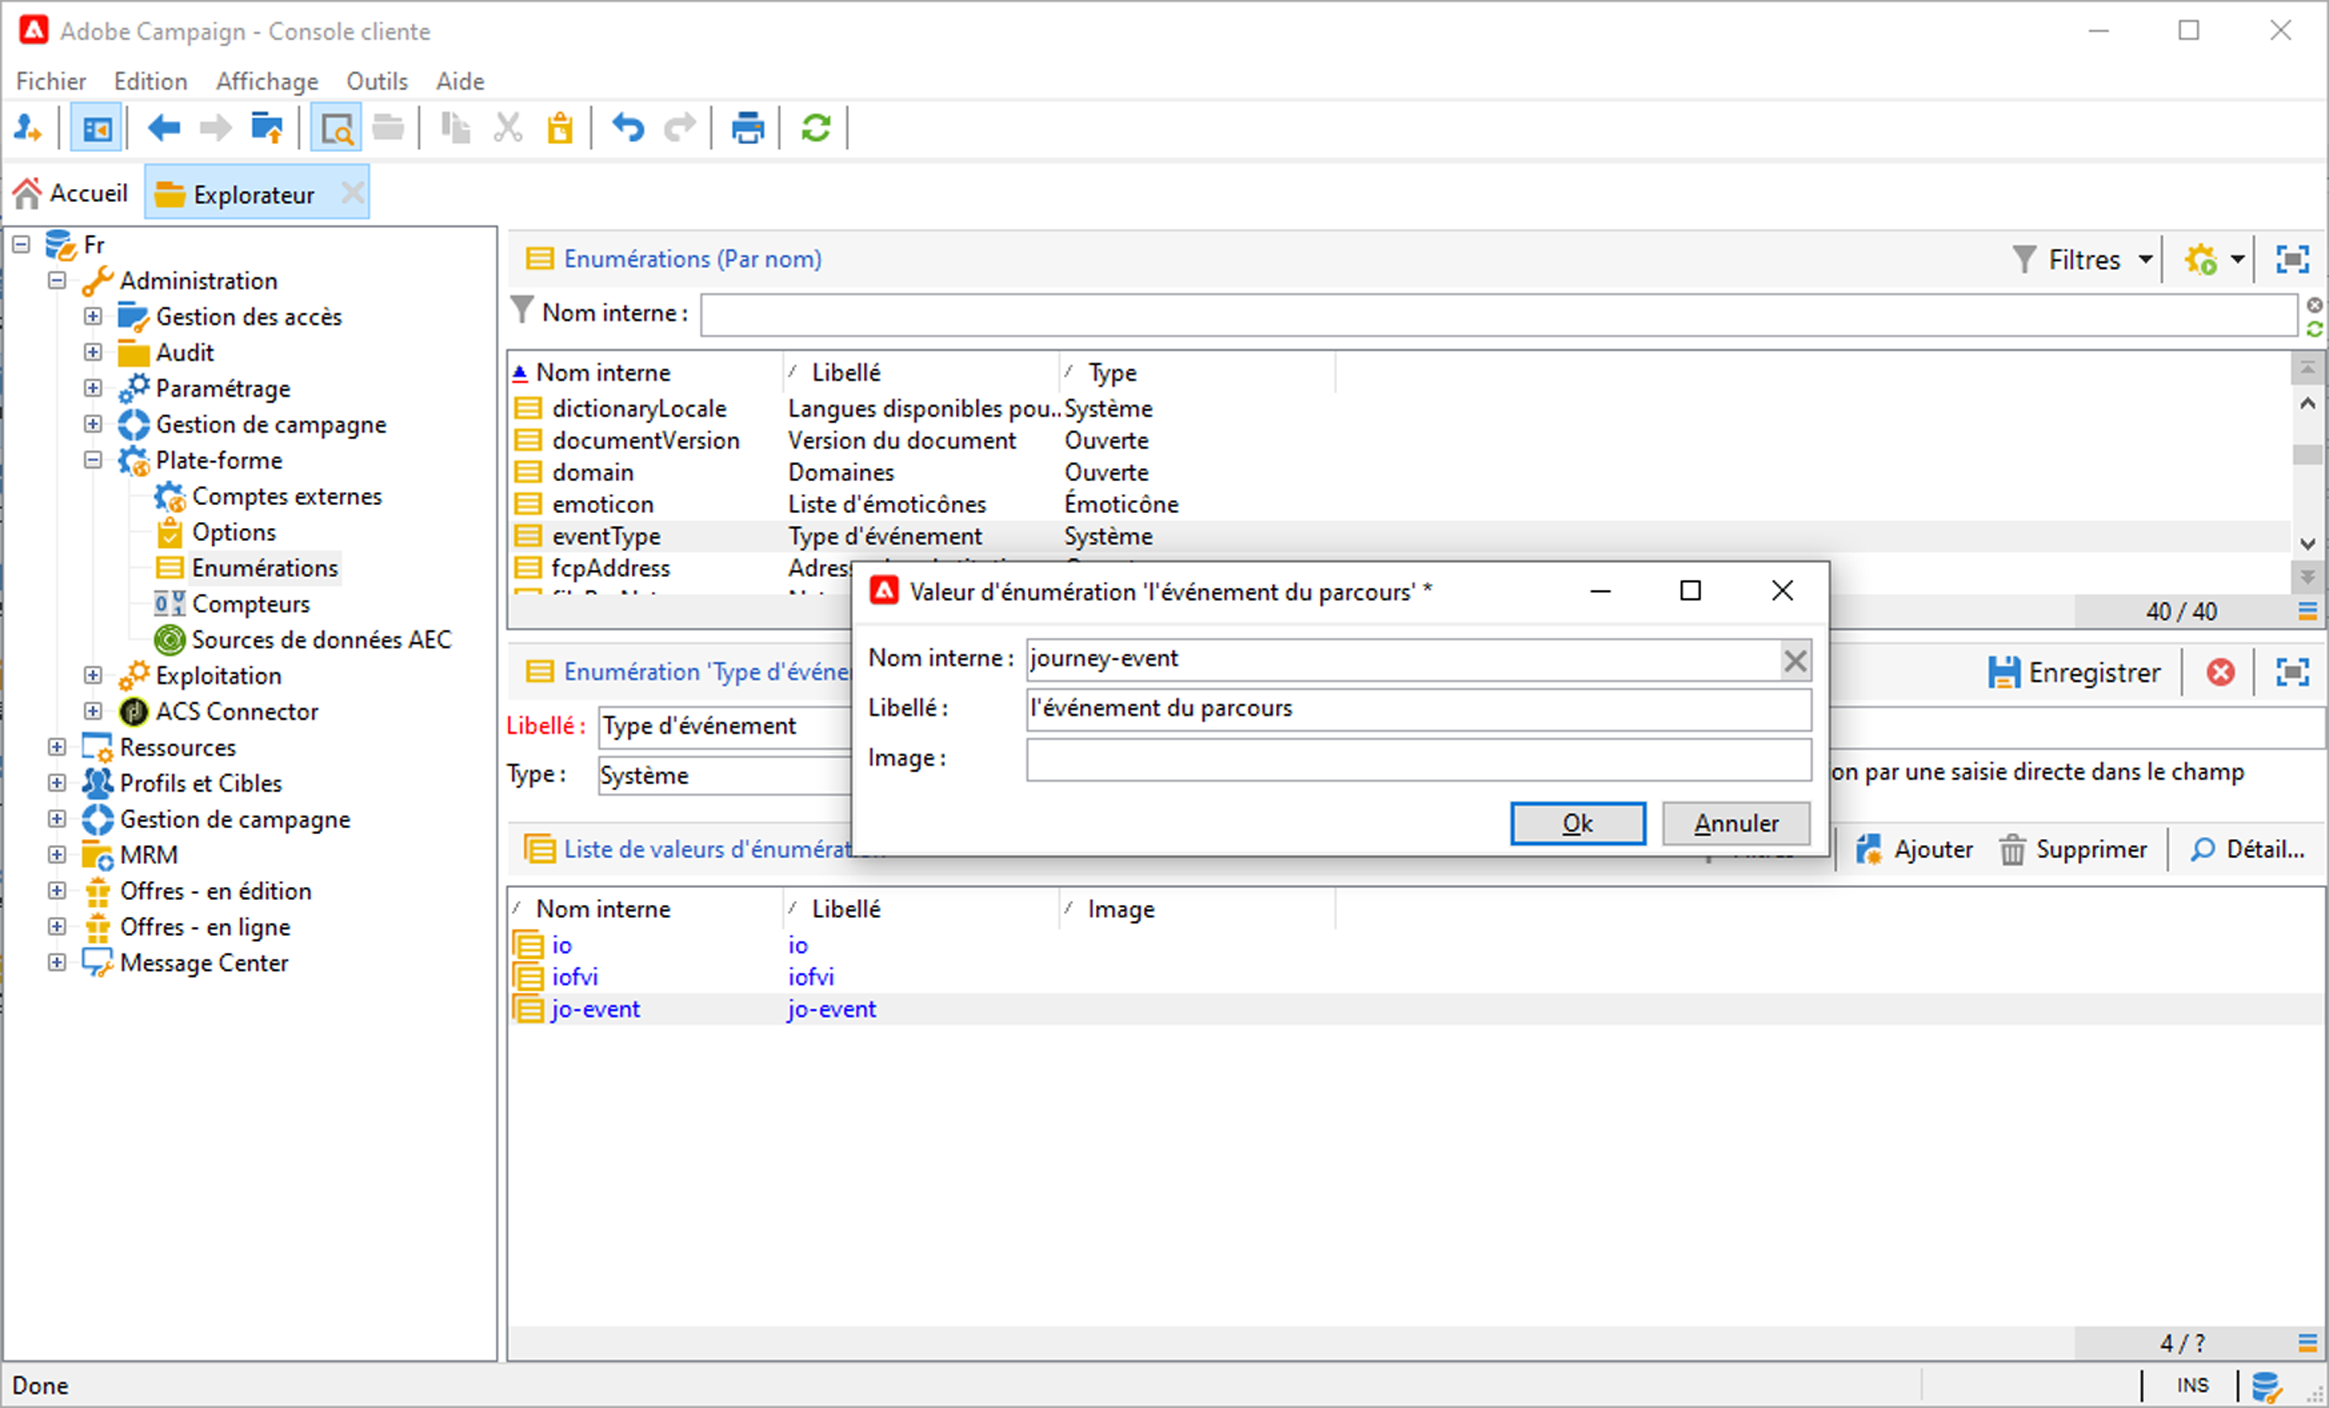Click the paste clipboard icon
The image size is (2329, 1408).
(560, 128)
